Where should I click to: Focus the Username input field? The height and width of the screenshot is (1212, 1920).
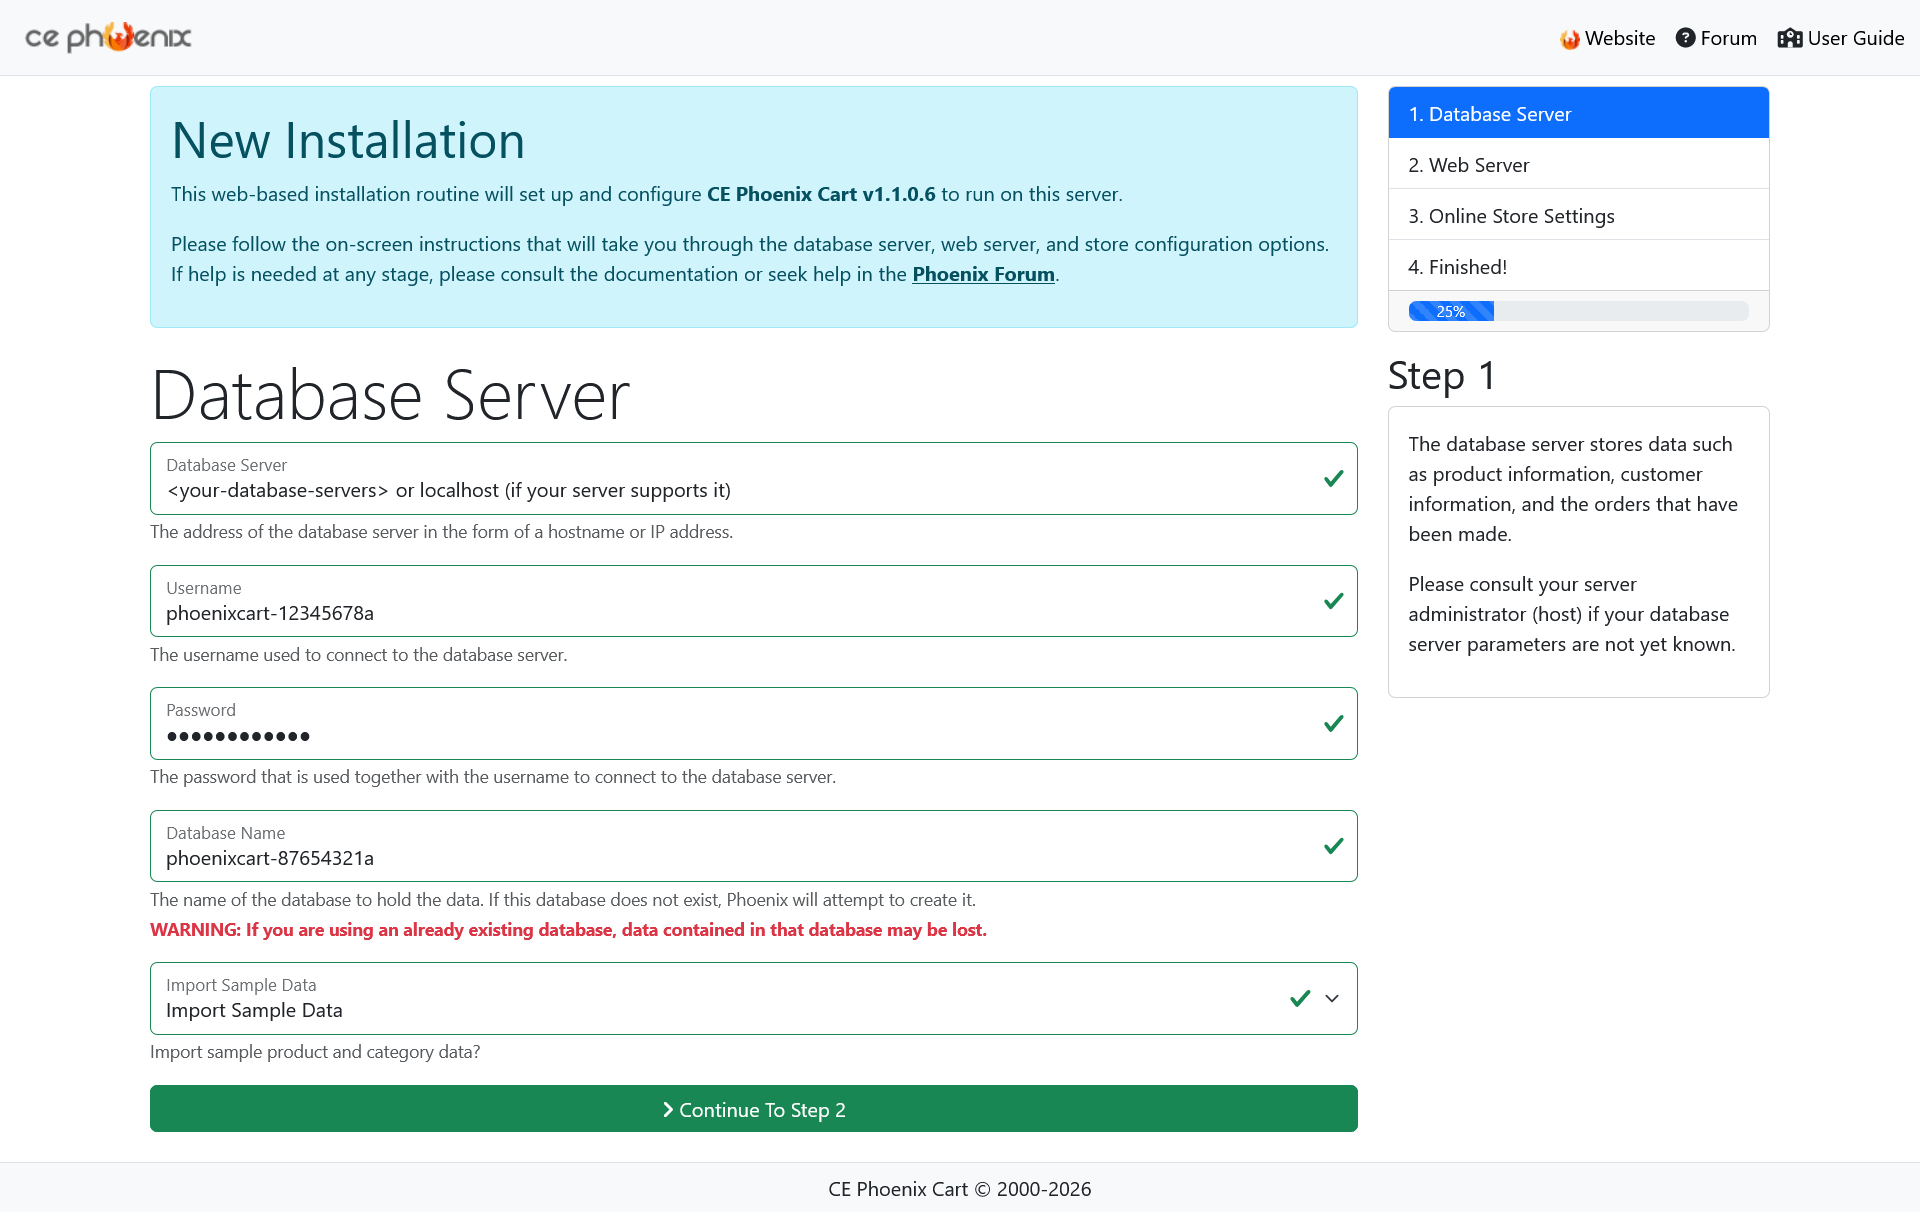(753, 601)
